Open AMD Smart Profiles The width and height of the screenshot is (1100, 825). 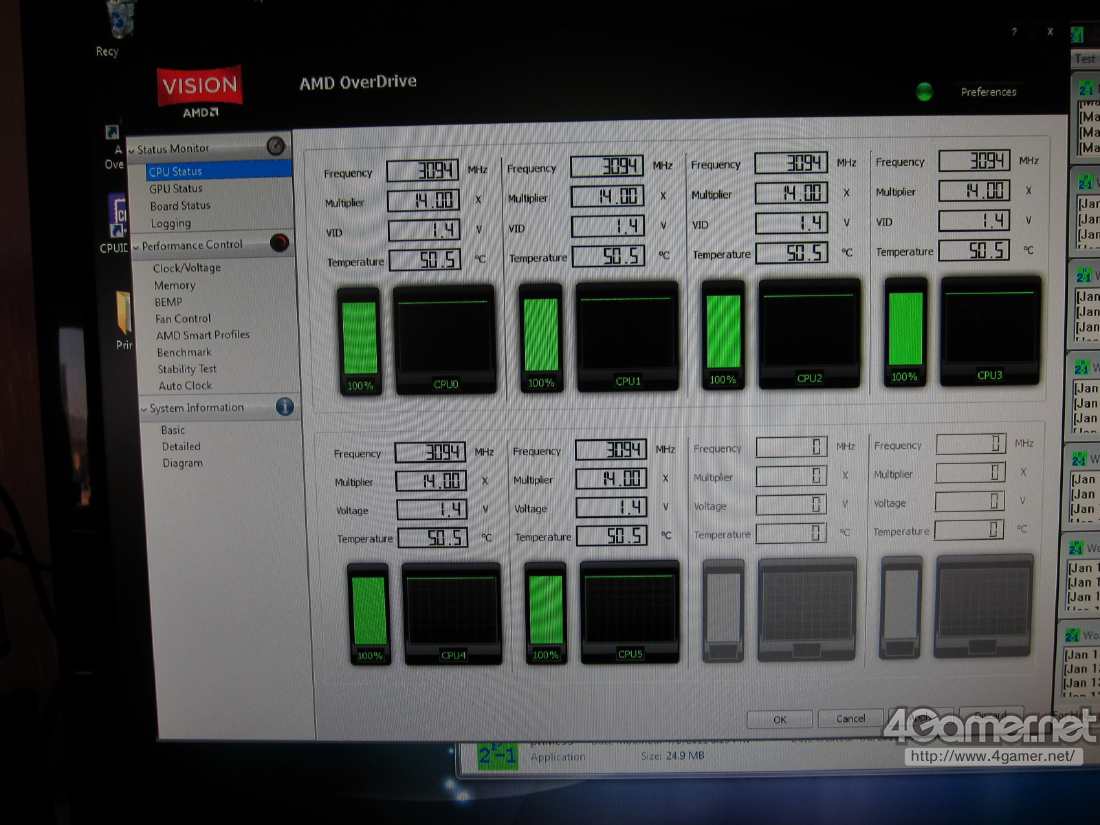pos(203,335)
